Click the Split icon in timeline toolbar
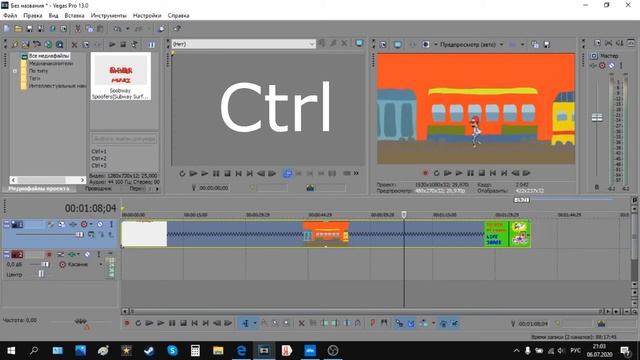Image resolution: width=640 pixels, height=360 pixels. pyautogui.click(x=347, y=323)
